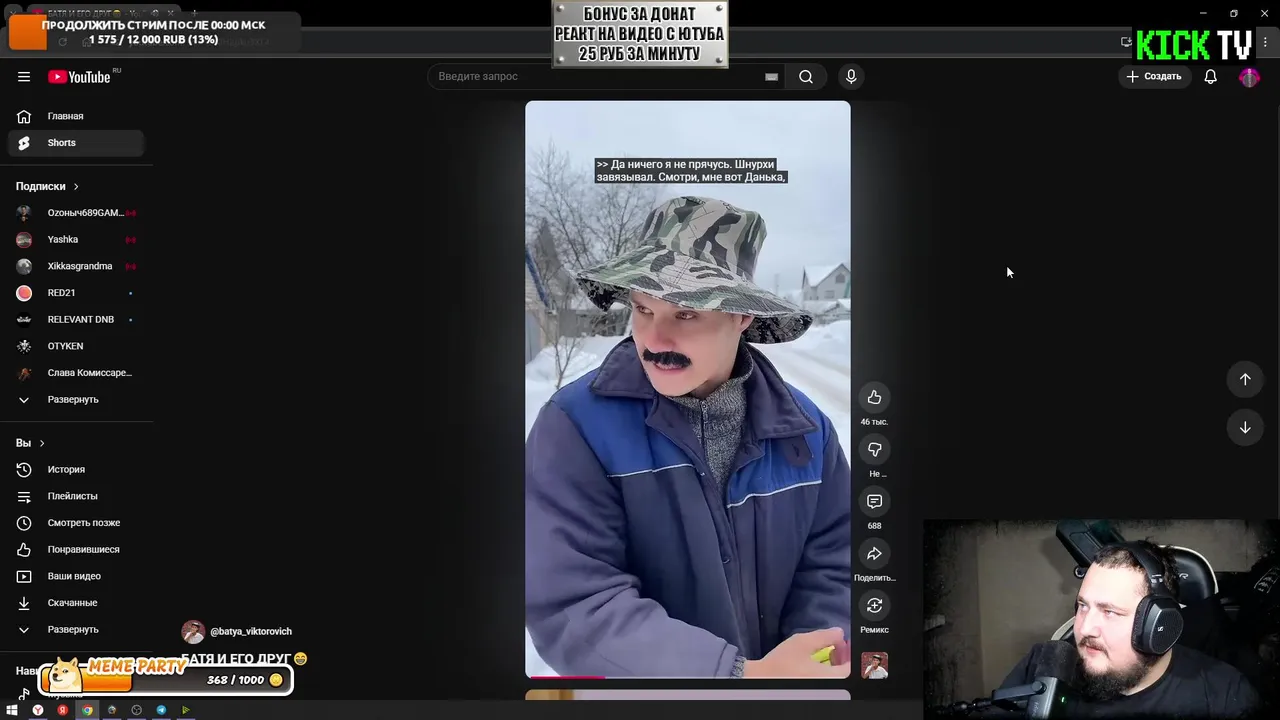Open the YouTube hamburger guide menu
The width and height of the screenshot is (1280, 720).
[24, 77]
